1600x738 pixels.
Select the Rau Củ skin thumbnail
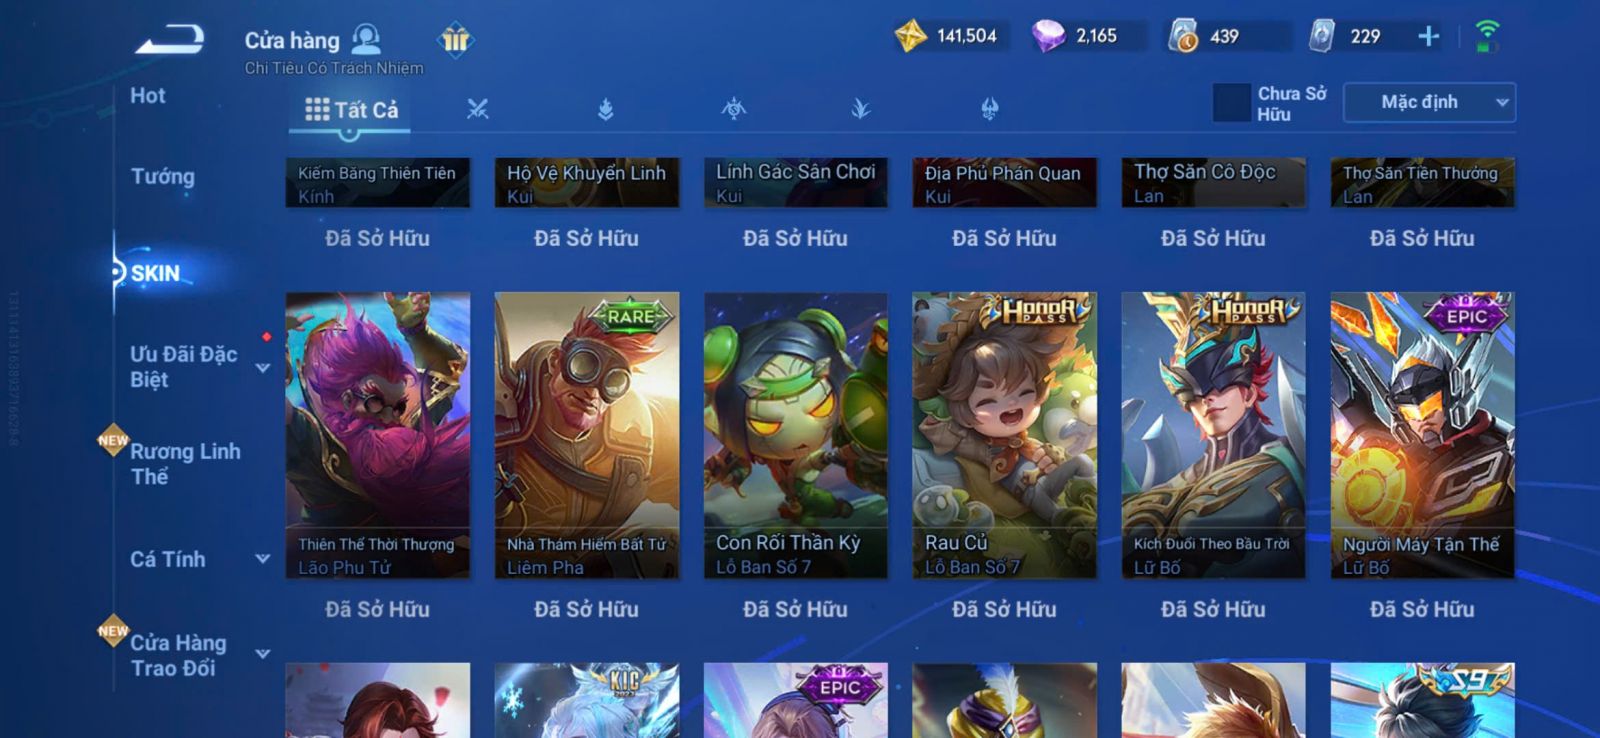(1004, 435)
